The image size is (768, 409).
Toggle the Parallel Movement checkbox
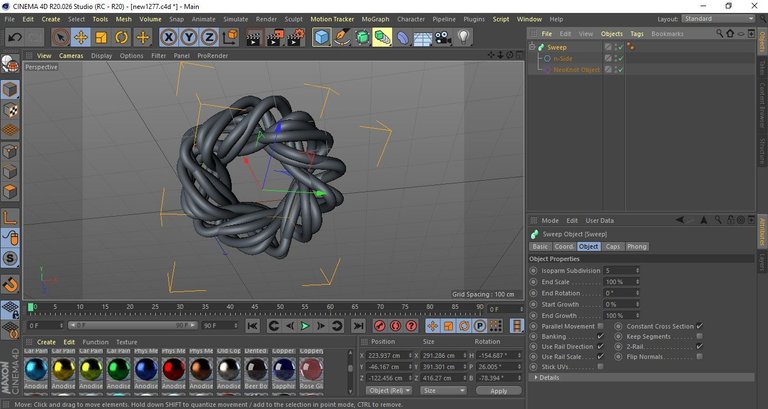[600, 326]
